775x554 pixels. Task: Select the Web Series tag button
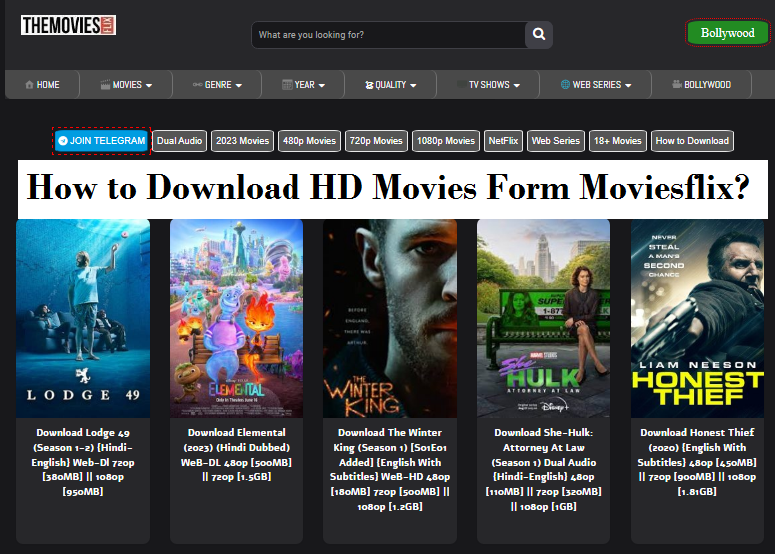[556, 141]
